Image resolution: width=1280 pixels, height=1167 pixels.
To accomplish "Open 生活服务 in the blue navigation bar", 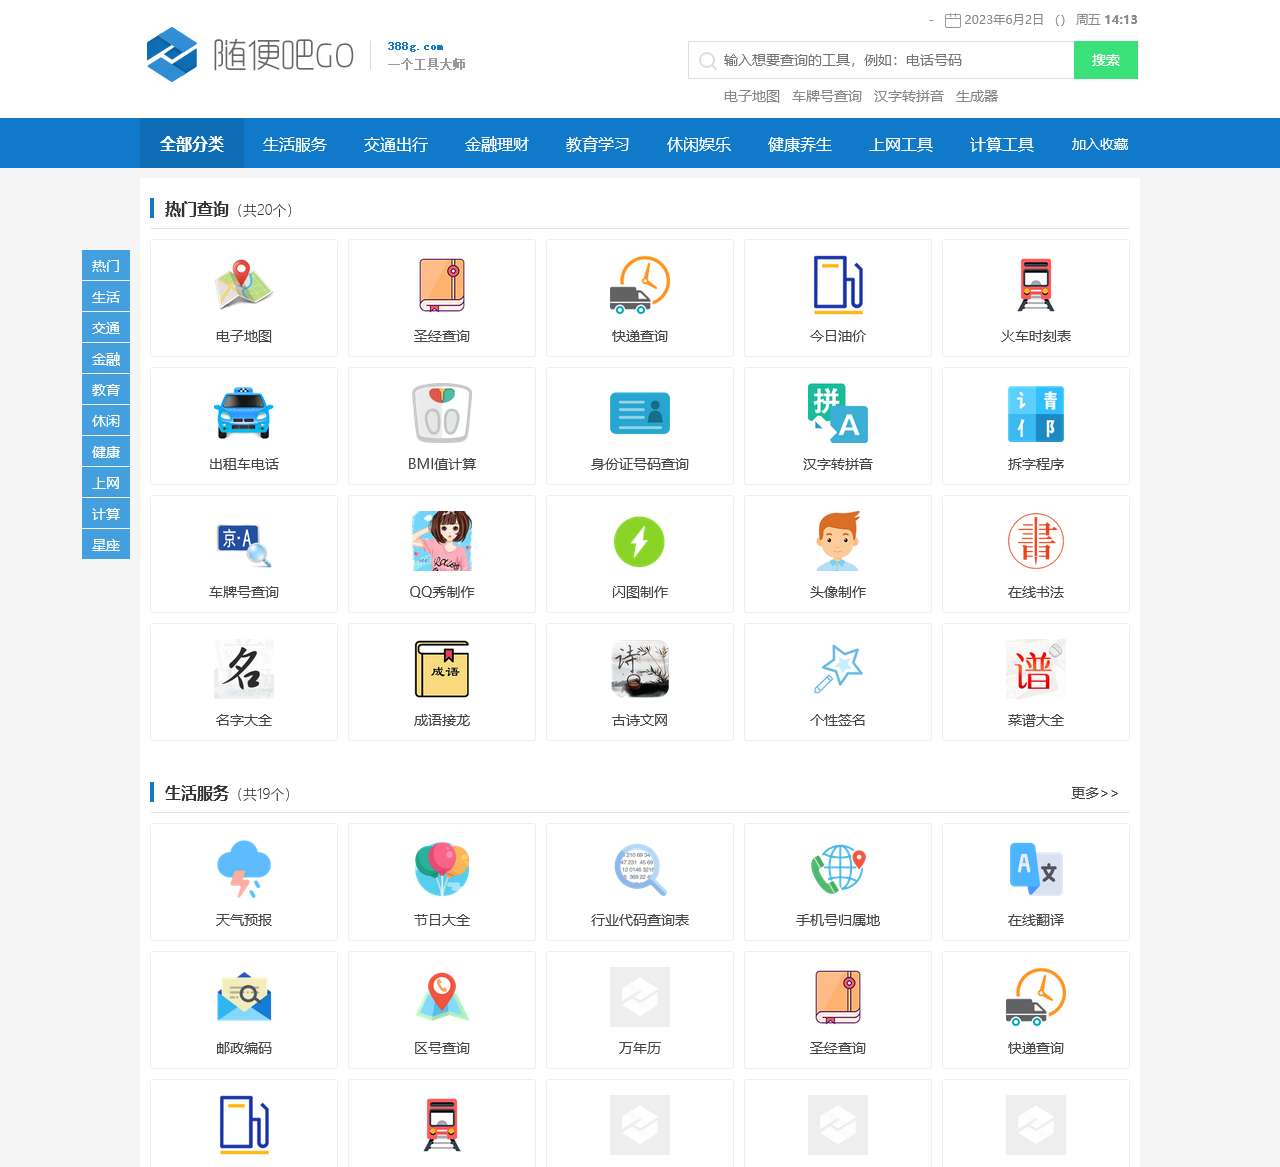I will (x=295, y=144).
